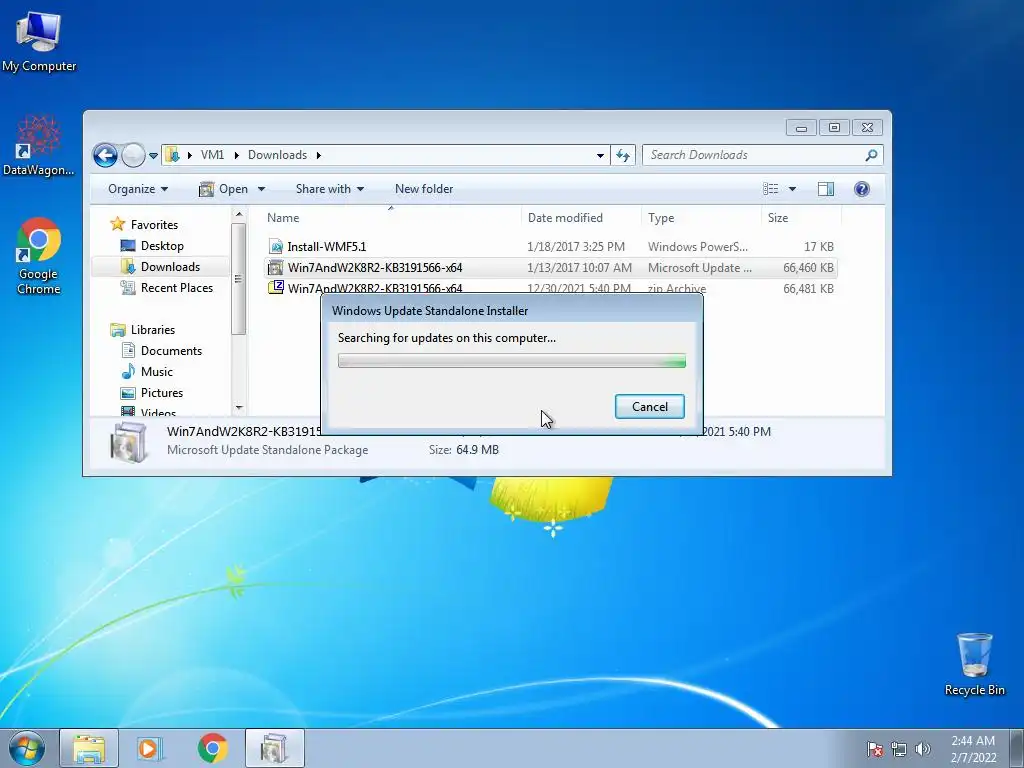Click the 1/18/2017 3:25 PM date cell
This screenshot has width=1024, height=768.
575,246
